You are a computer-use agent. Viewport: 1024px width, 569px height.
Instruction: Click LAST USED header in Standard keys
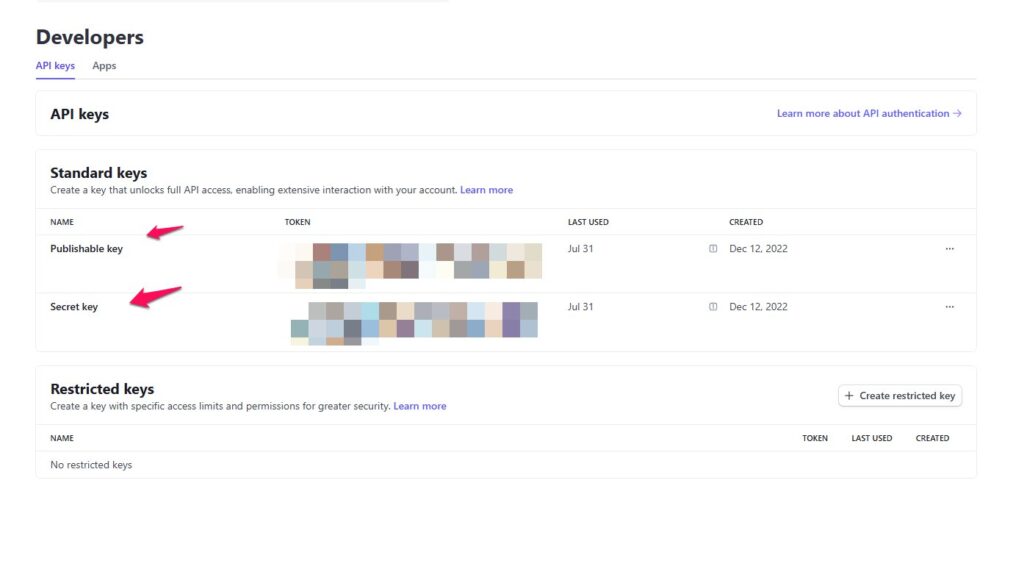(588, 222)
